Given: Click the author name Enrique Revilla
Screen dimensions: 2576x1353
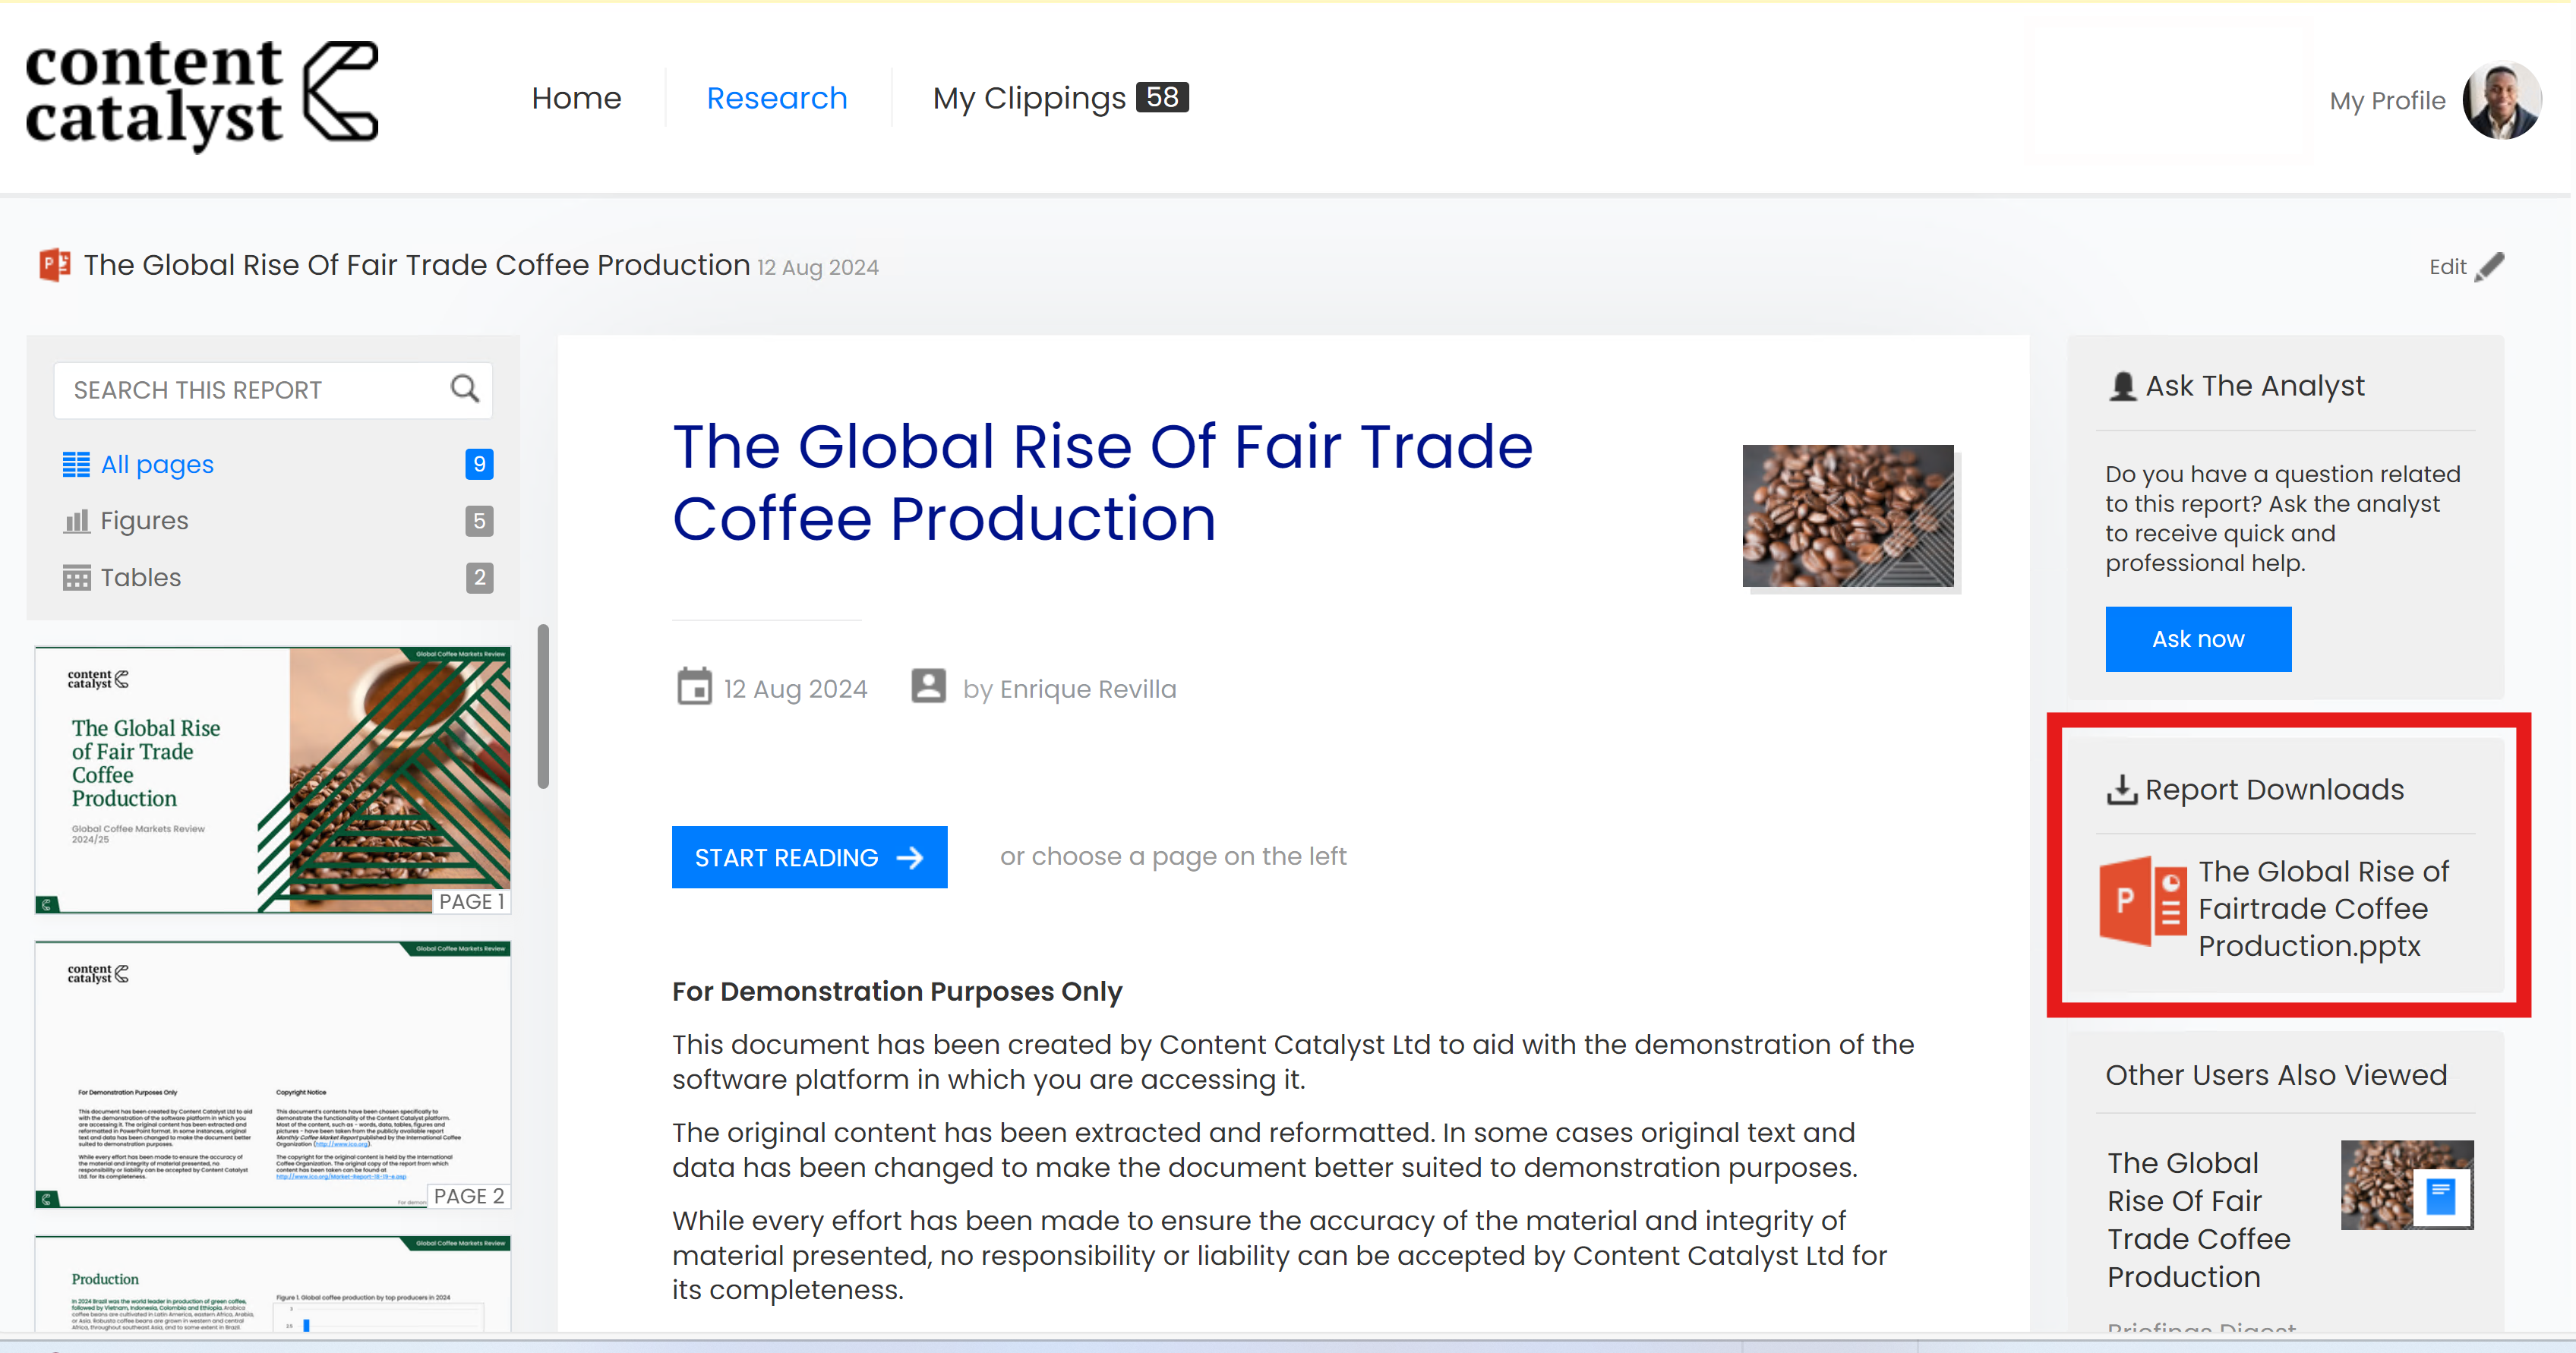Looking at the screenshot, I should pyautogui.click(x=1088, y=689).
